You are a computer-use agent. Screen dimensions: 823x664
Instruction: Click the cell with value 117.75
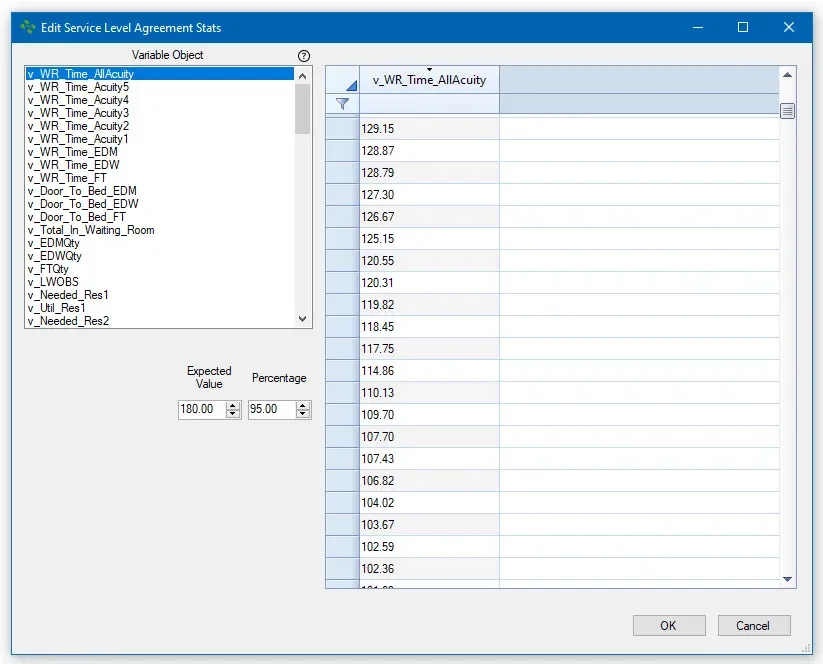point(429,349)
